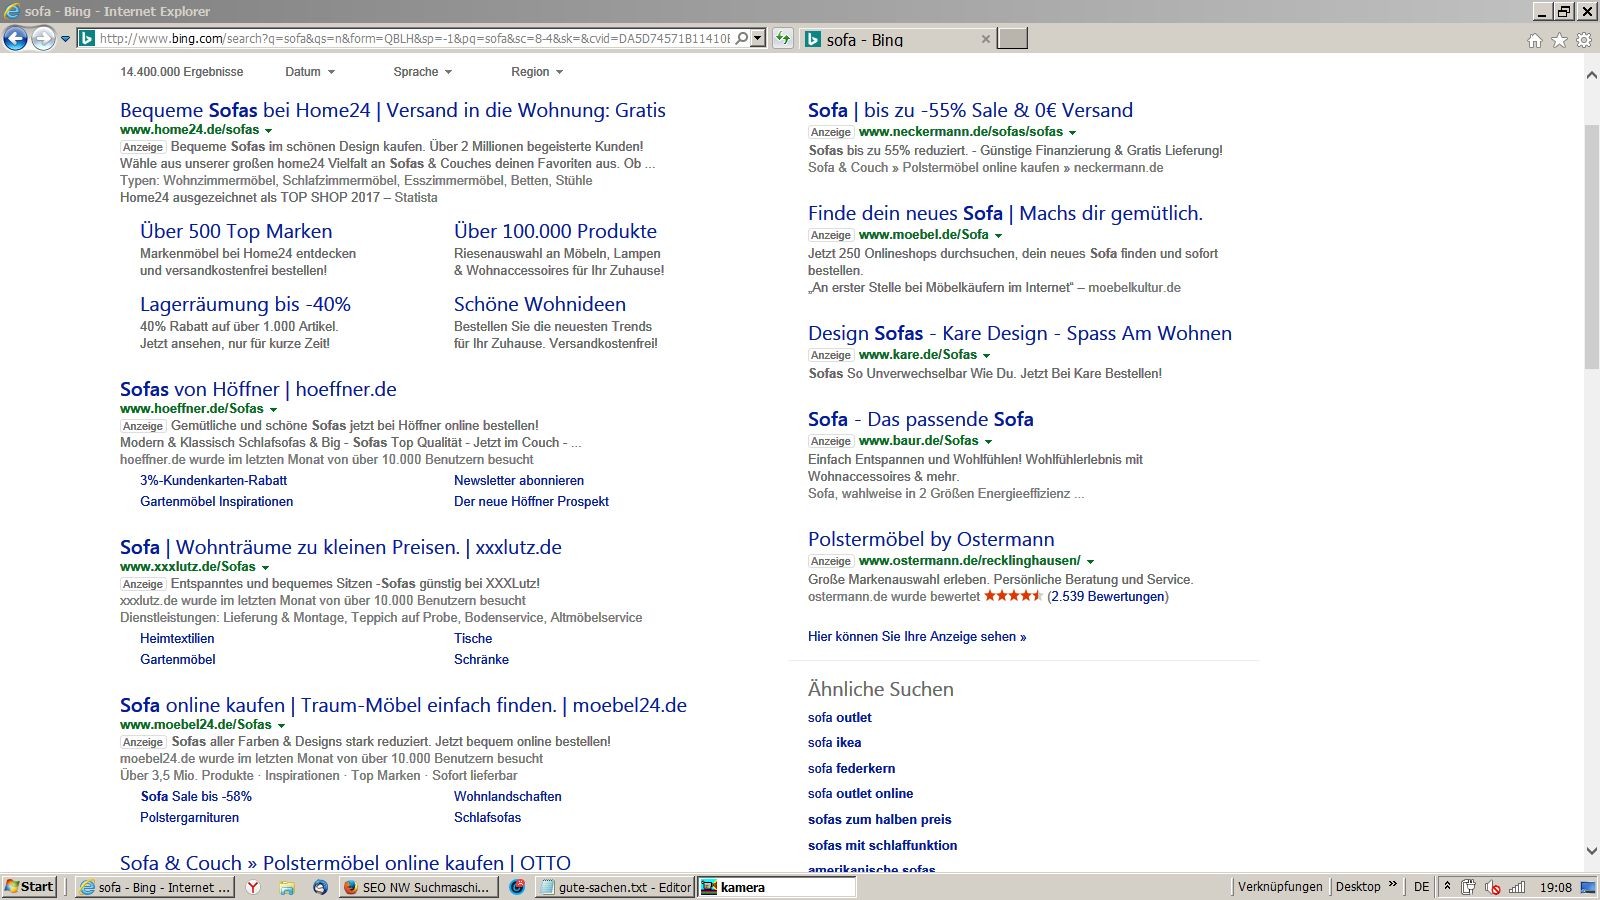The image size is (1600, 900).
Task: Open Favorites with the star icon
Action: click(1559, 40)
